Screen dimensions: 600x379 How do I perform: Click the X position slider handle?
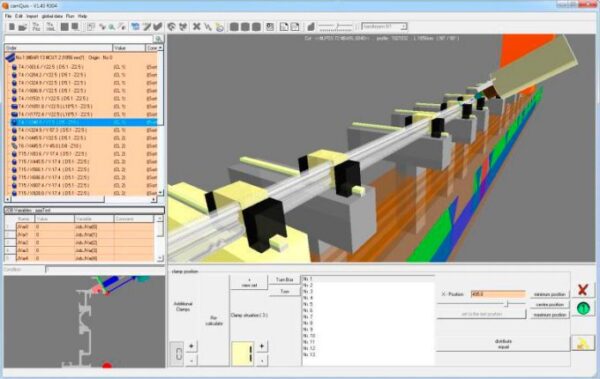click(506, 304)
